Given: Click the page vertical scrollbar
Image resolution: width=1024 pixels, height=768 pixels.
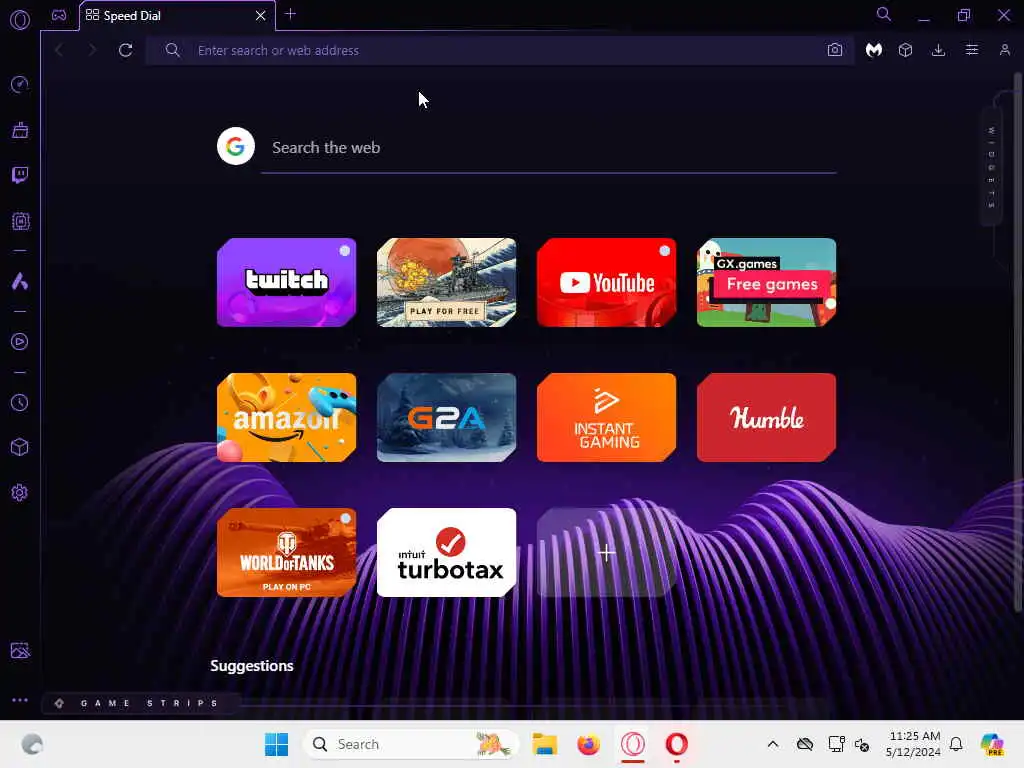Looking at the screenshot, I should coord(1017,343).
